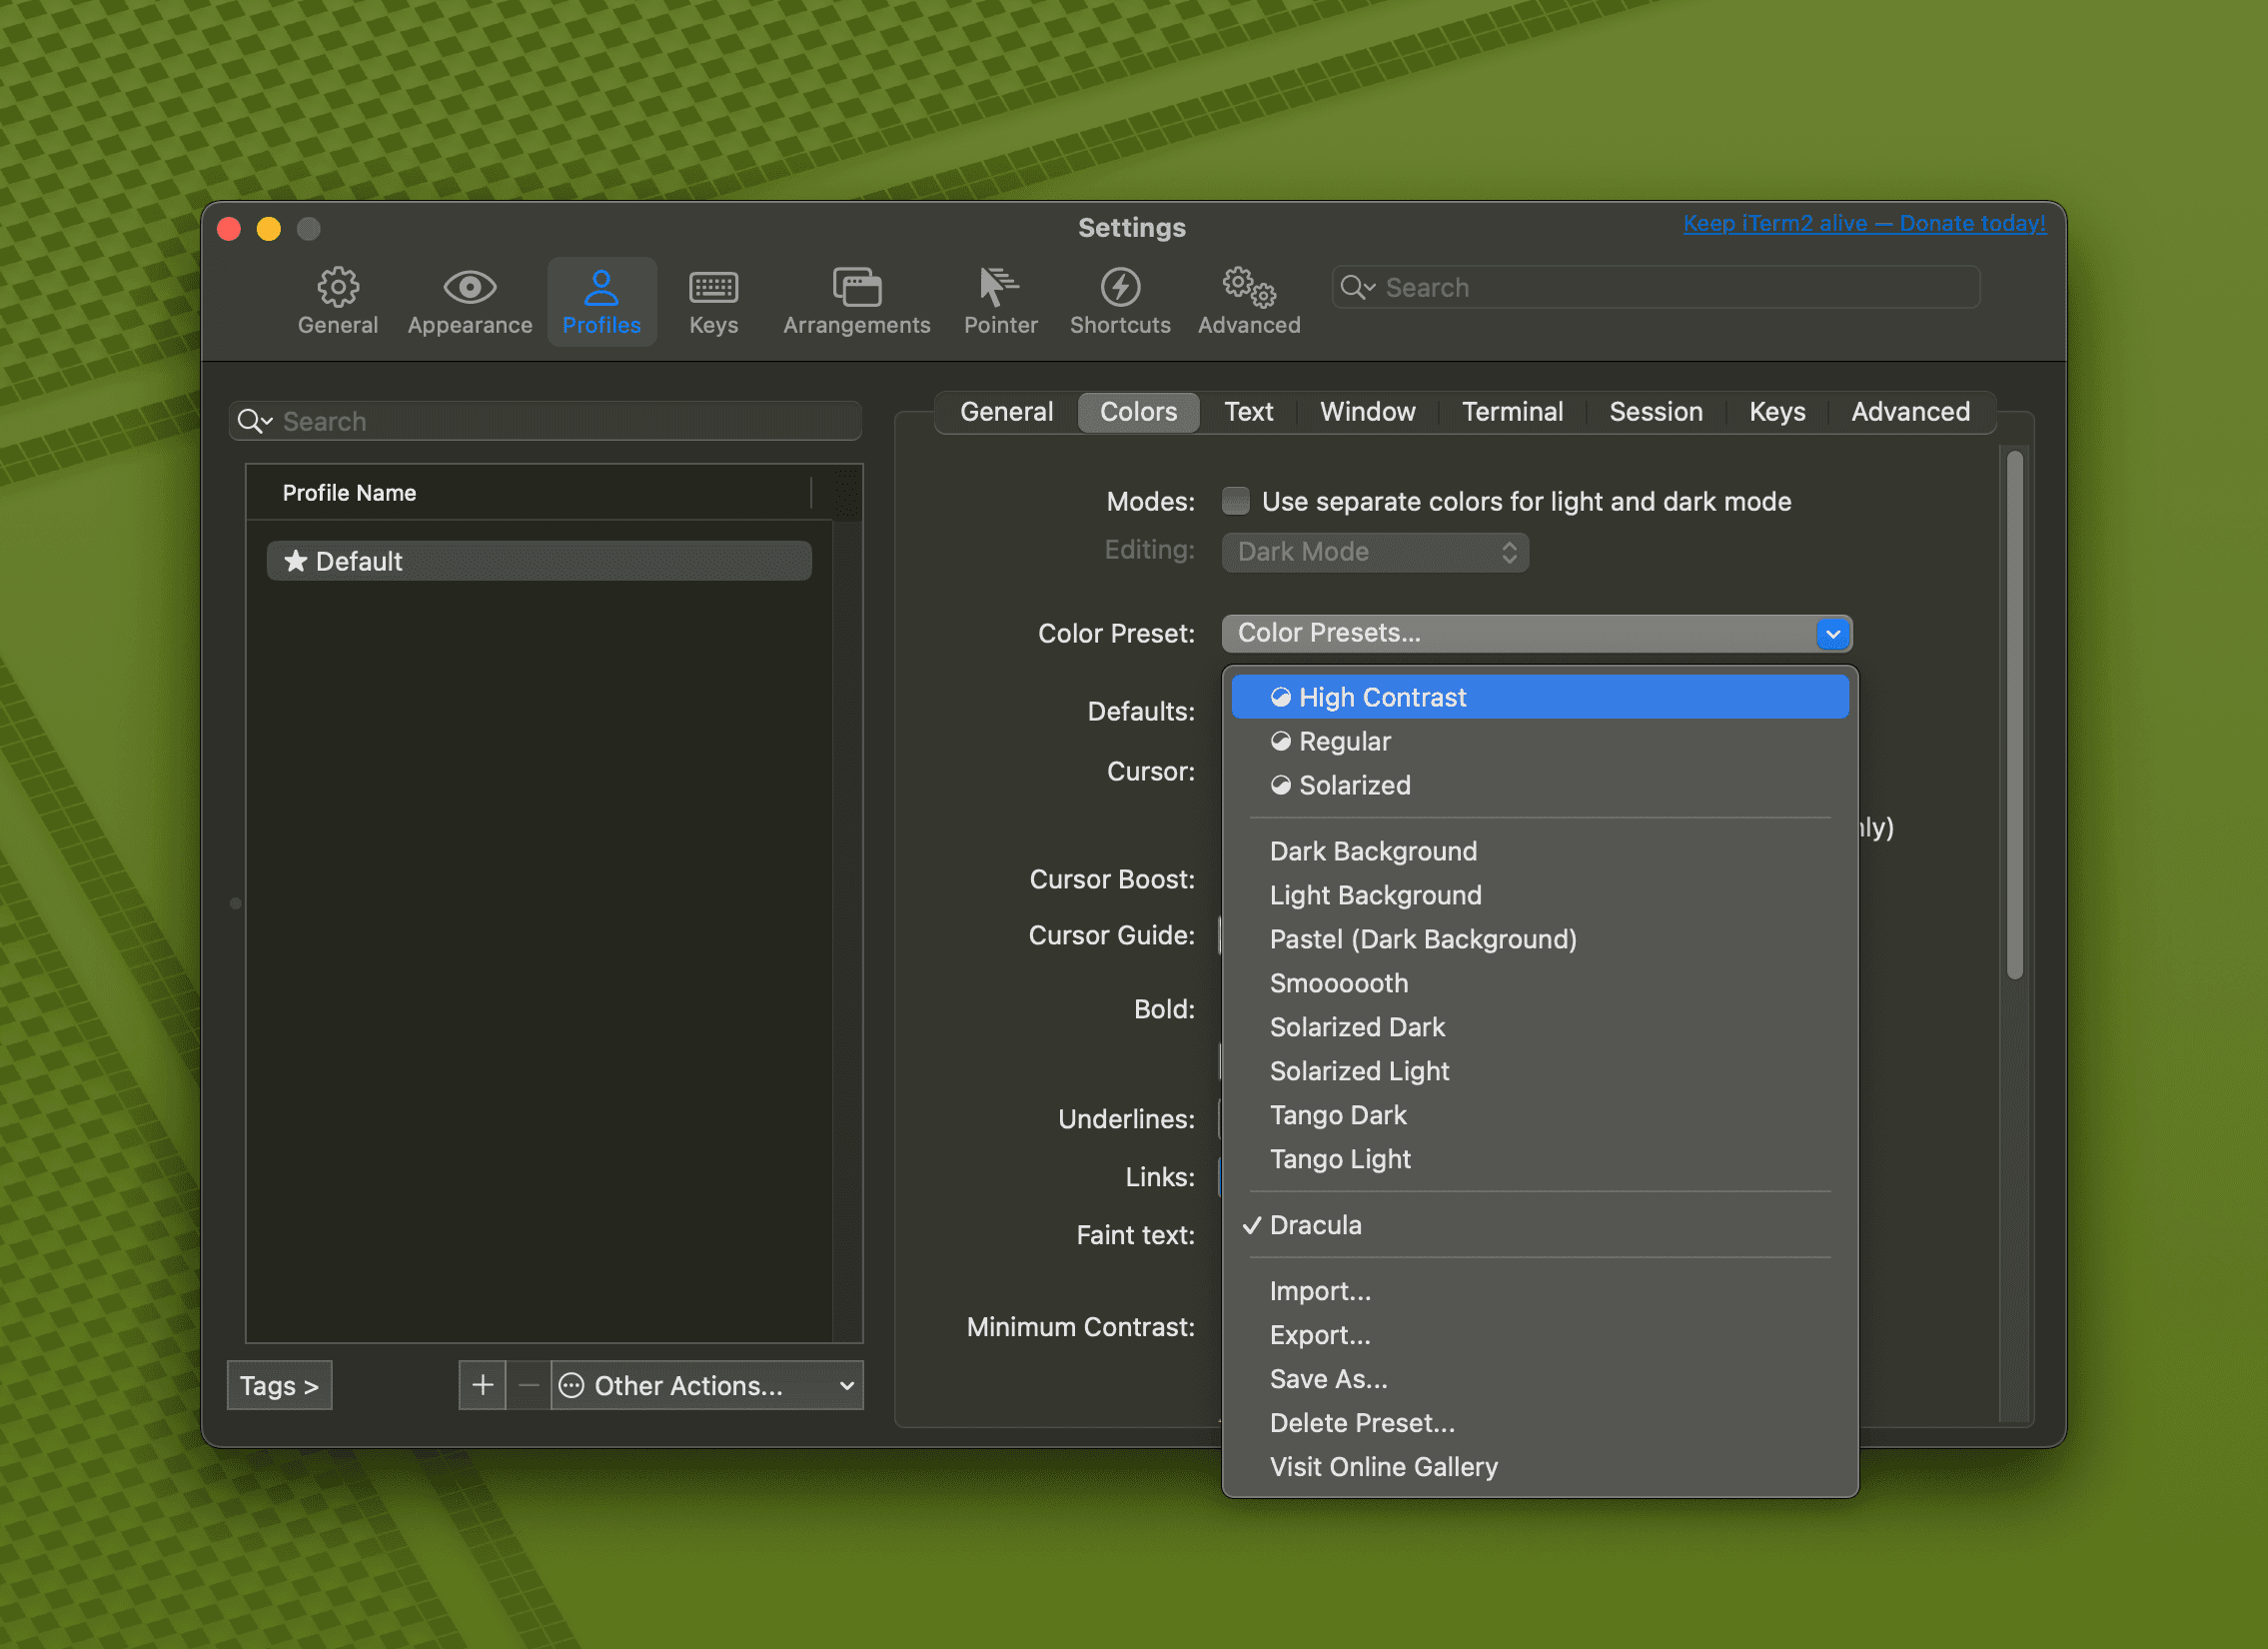
Task: Click the profile list search field
Action: (545, 421)
